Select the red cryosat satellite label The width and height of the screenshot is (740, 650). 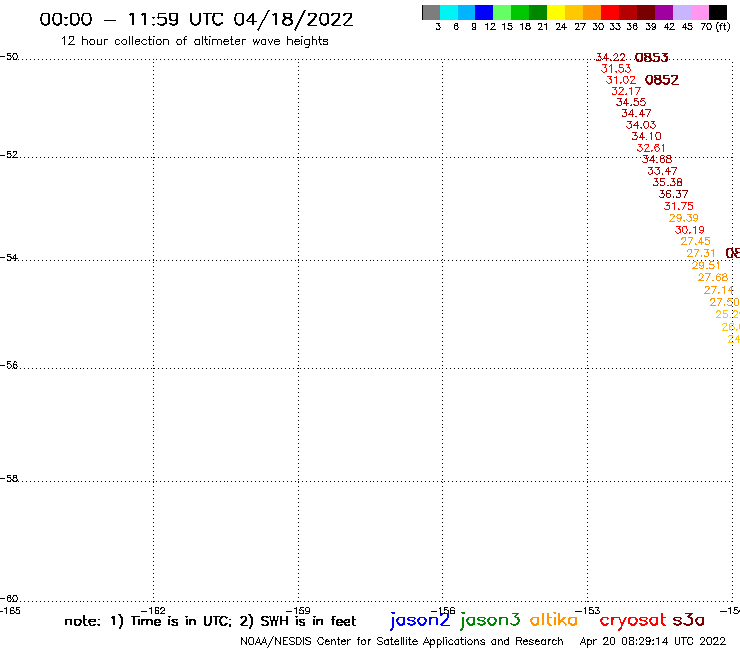pyautogui.click(x=633, y=620)
